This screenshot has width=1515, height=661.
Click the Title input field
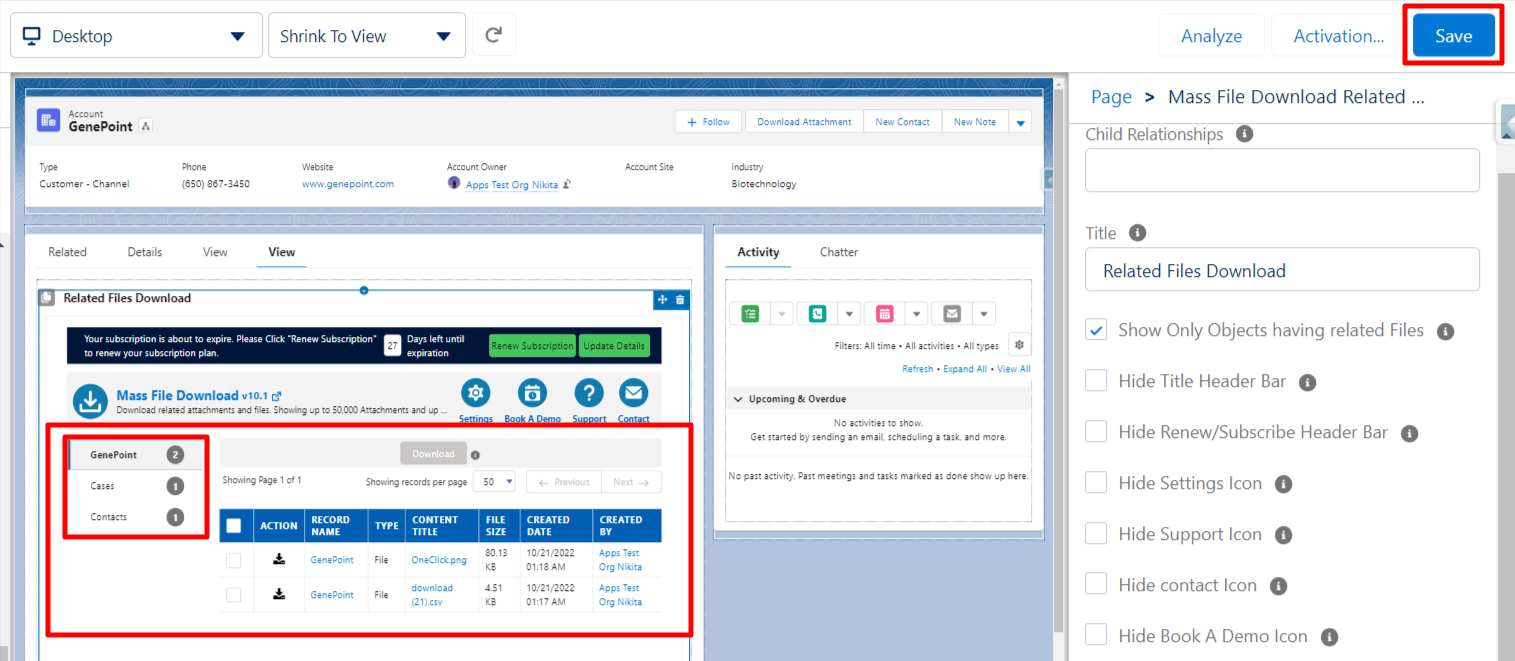click(1282, 270)
